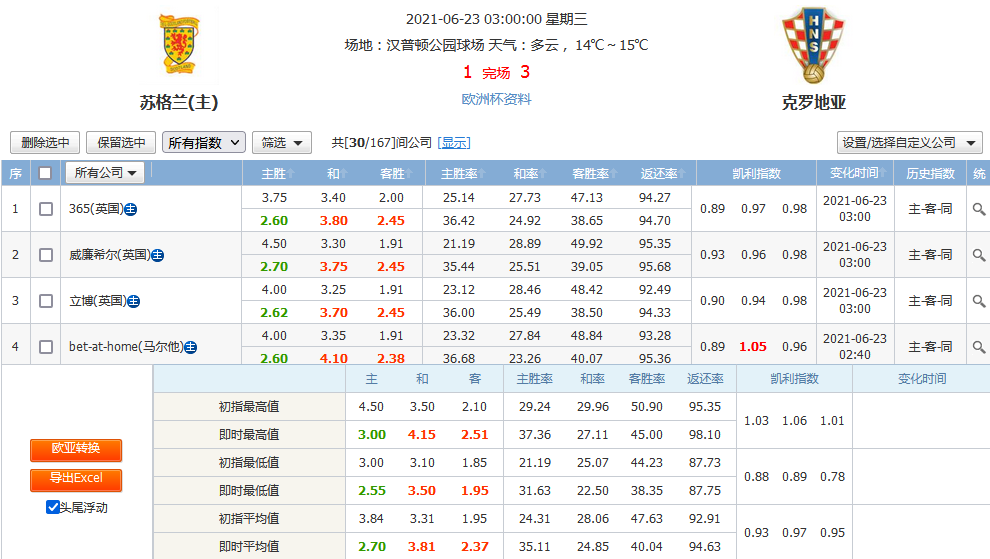Sort by 客胜率 column
The image size is (990, 559).
[x=594, y=174]
